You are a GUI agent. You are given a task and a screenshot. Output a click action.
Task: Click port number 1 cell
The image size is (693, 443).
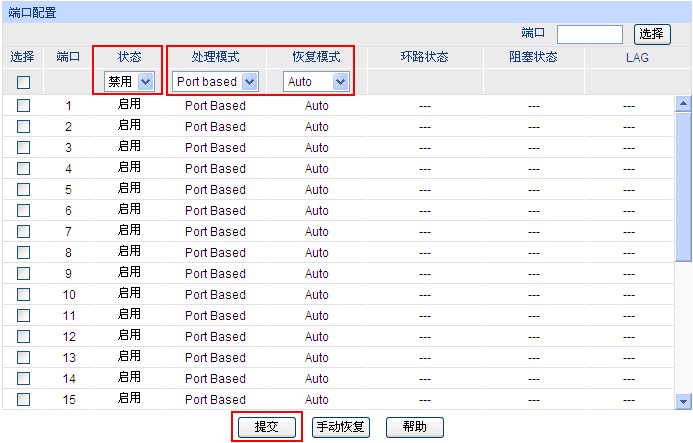coord(69,106)
